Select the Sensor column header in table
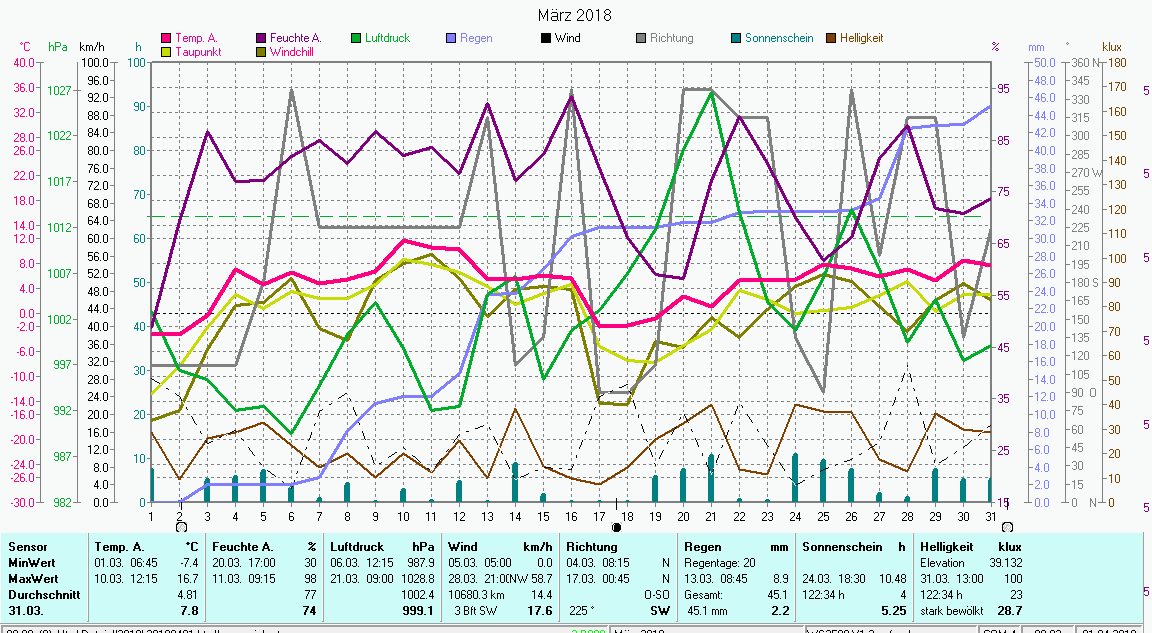Image resolution: width=1152 pixels, height=633 pixels. click(27, 547)
